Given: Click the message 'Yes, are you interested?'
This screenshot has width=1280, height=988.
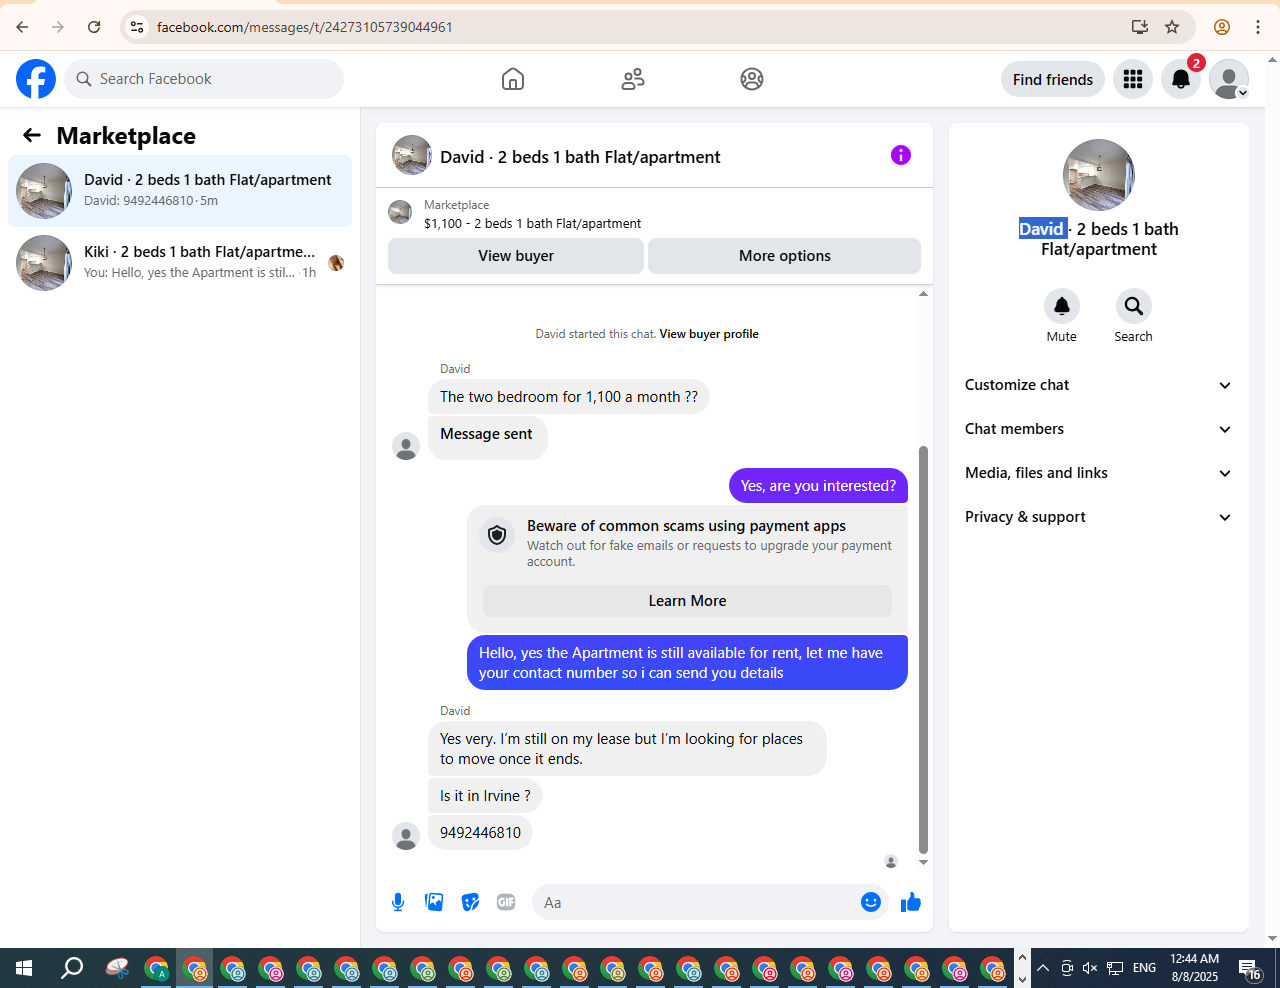Looking at the screenshot, I should (818, 486).
